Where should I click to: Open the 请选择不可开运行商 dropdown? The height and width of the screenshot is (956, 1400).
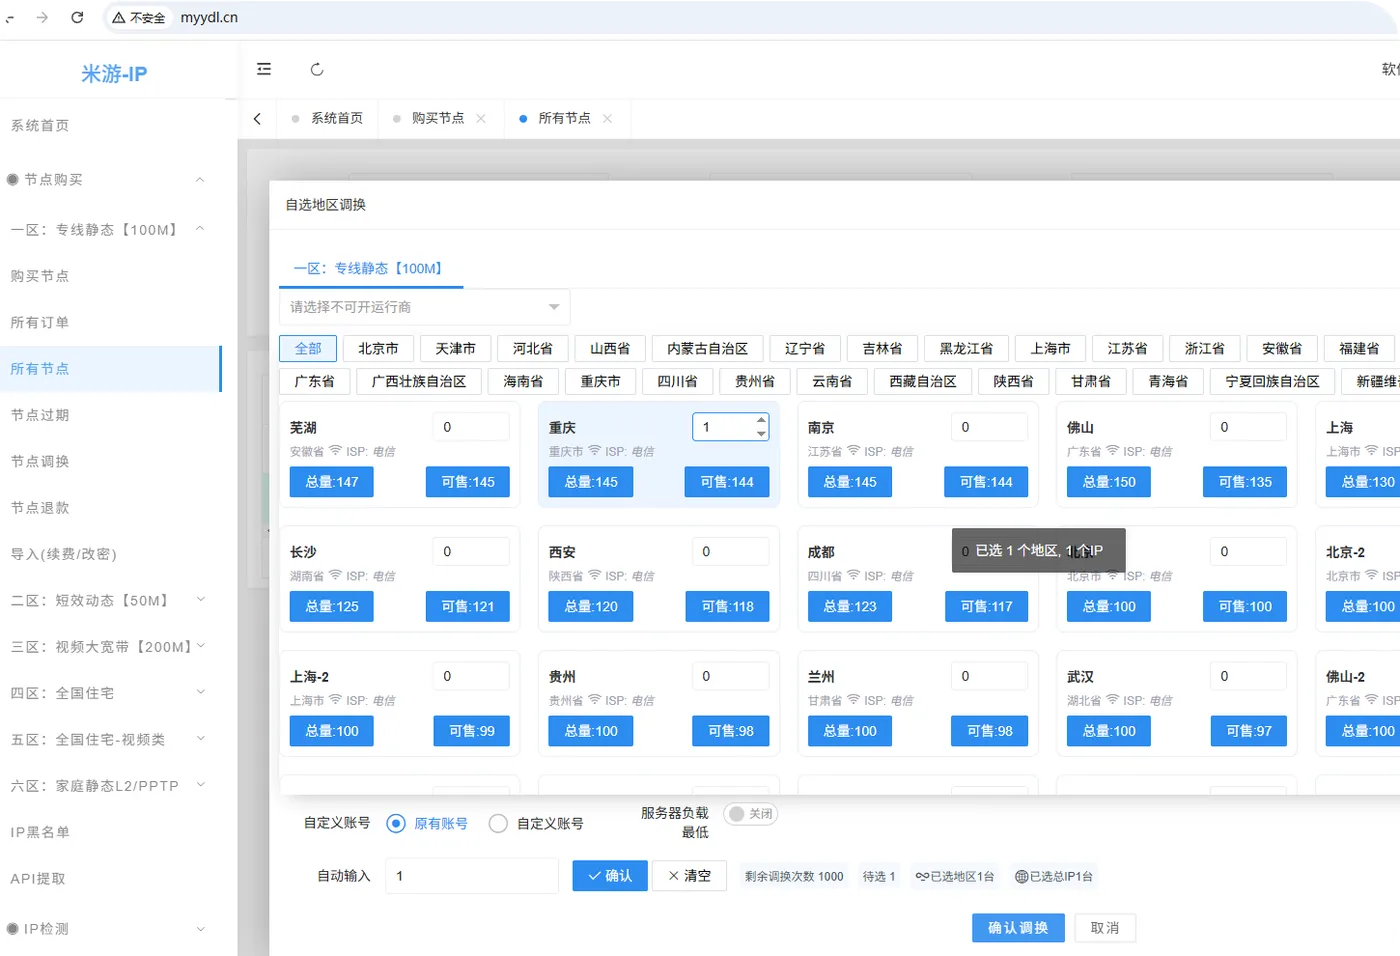(x=425, y=307)
